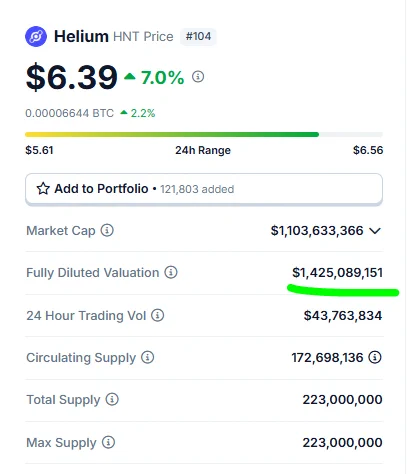This screenshot has width=408, height=474.
Task: Click info icon next to Circulating Supply label
Action: 147,357
